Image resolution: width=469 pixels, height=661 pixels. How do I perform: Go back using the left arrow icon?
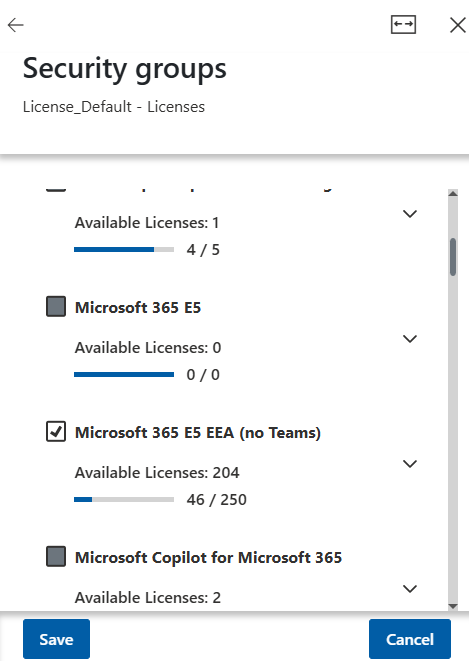coord(16,25)
